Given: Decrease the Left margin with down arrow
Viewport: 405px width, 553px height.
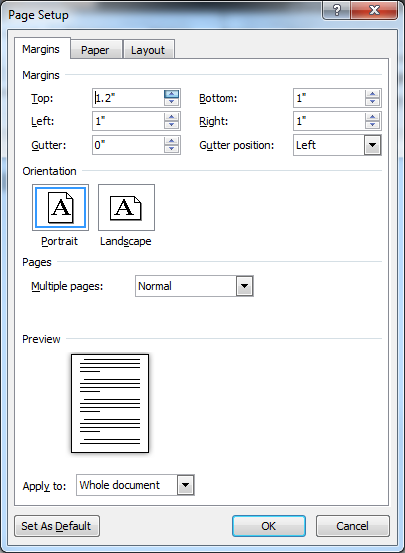Looking at the screenshot, I should (x=171, y=125).
